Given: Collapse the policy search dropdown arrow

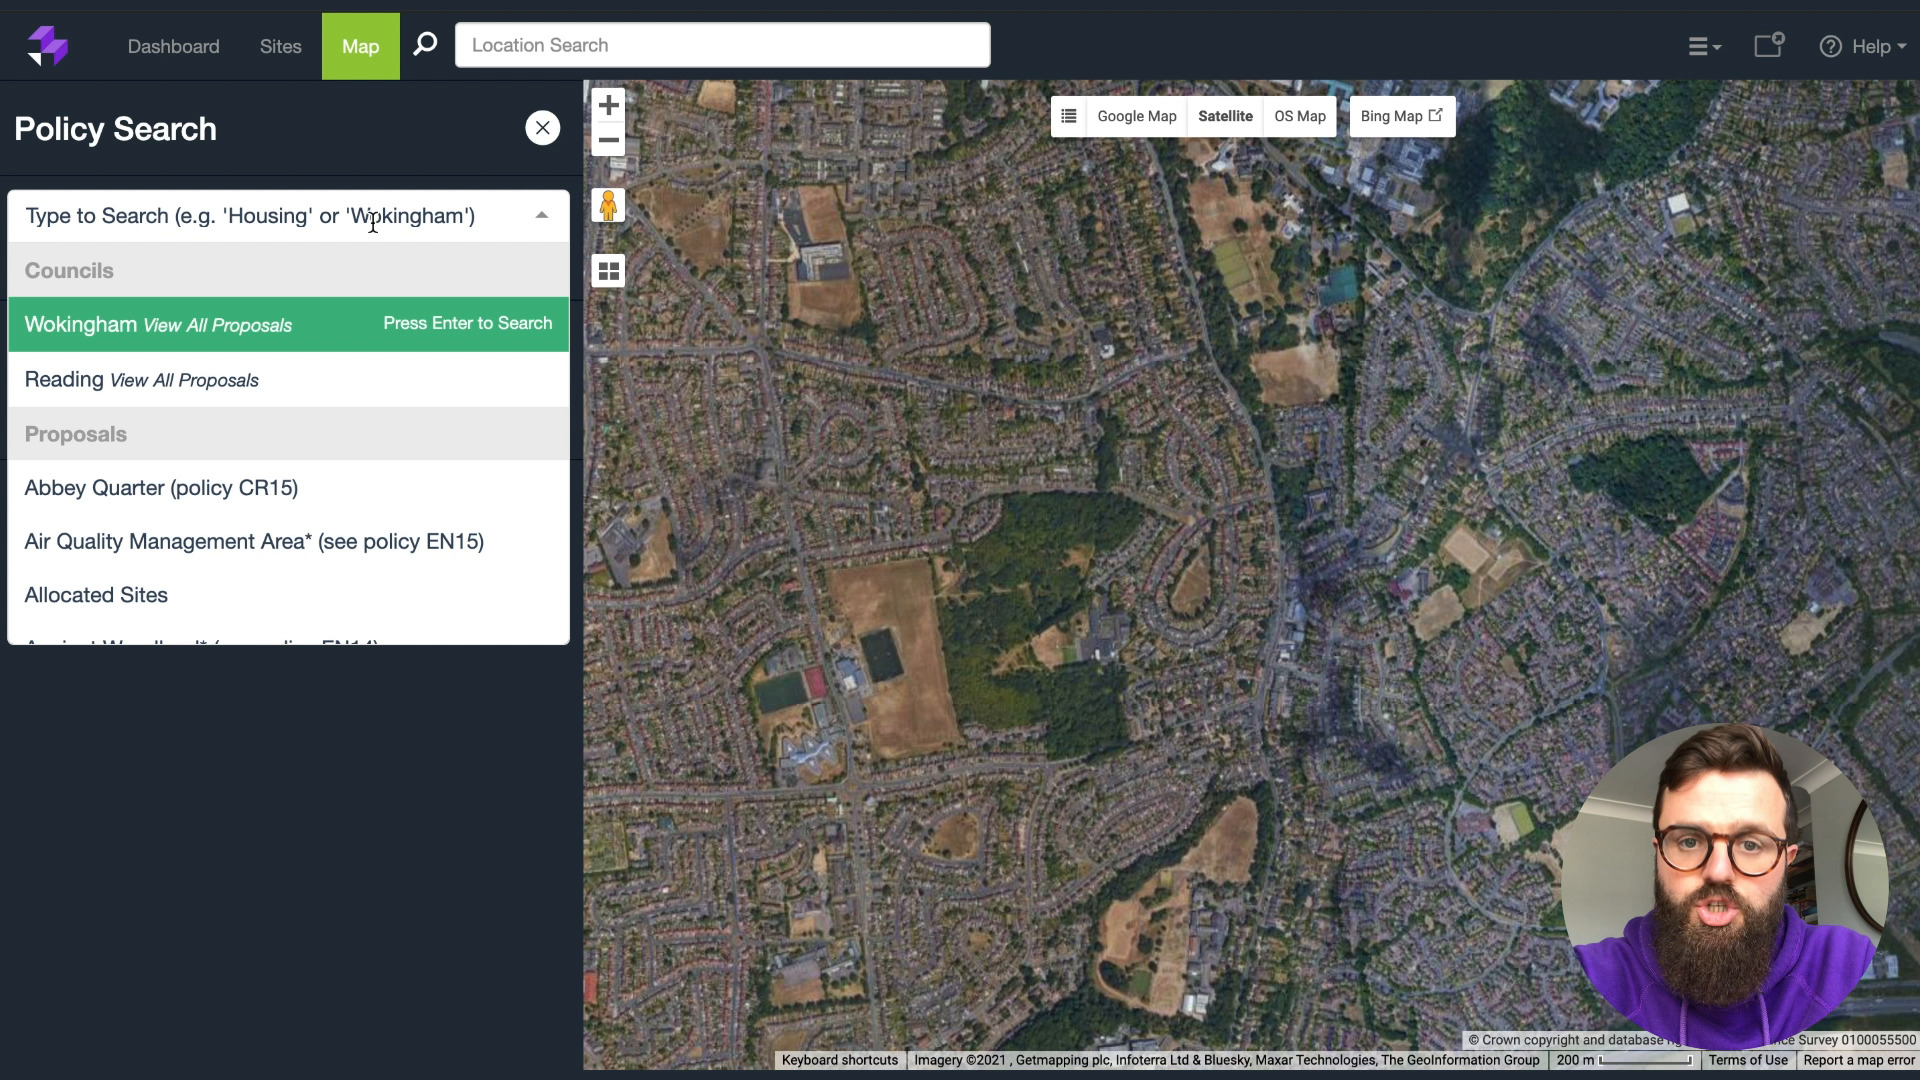Looking at the screenshot, I should point(542,215).
